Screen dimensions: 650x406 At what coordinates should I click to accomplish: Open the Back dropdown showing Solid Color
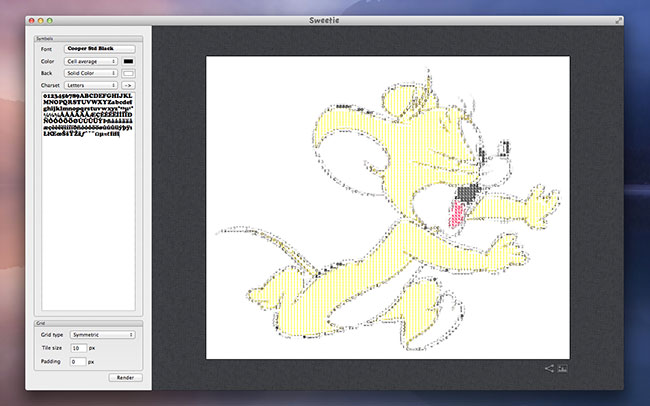[90, 74]
